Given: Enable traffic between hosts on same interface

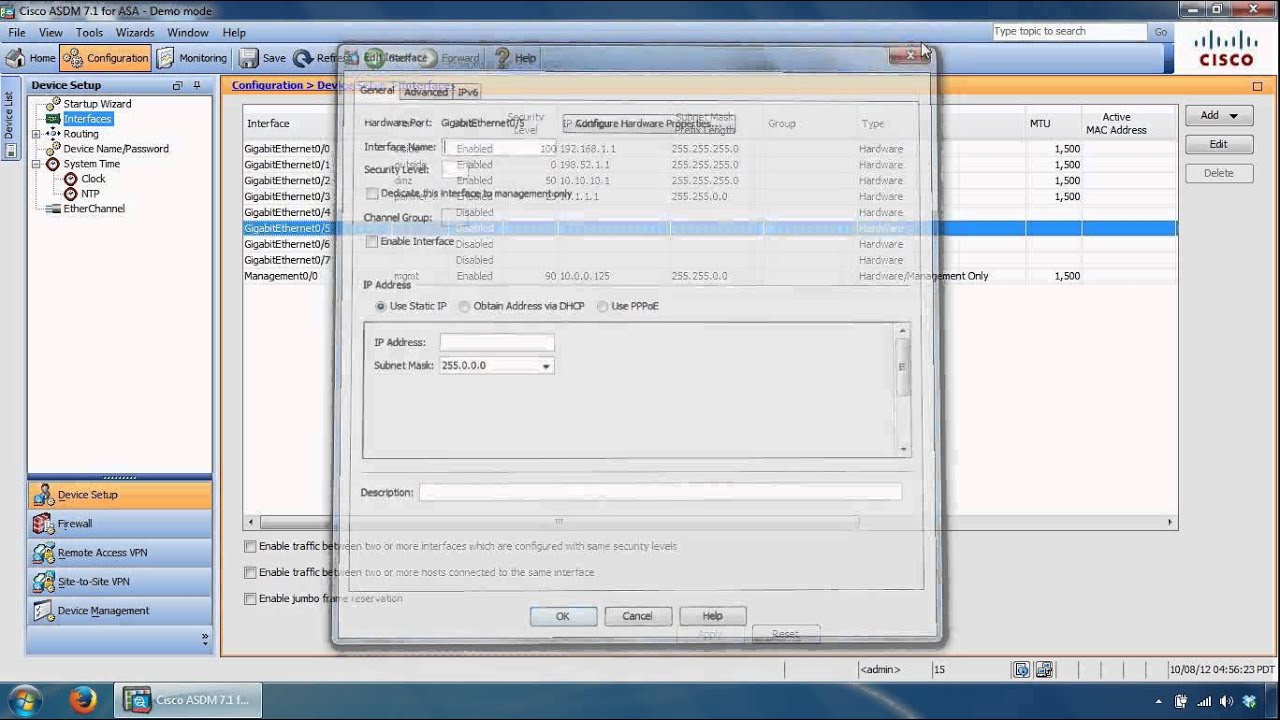Looking at the screenshot, I should pos(251,572).
